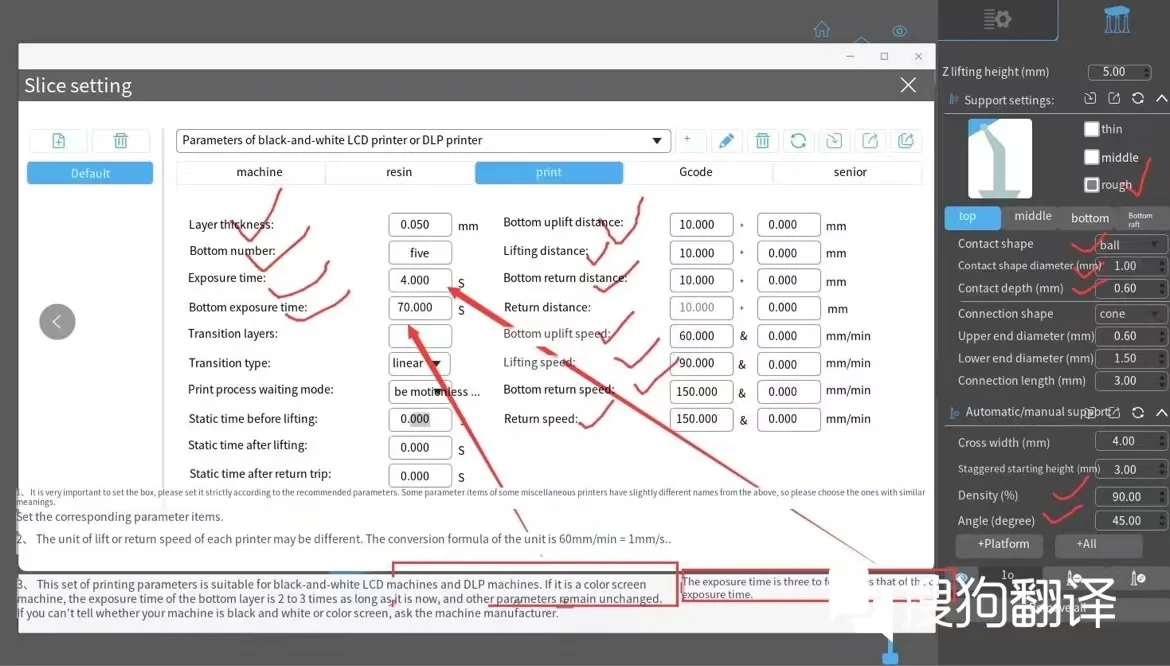Screen dimensions: 1170x666
Task: Click the Bottom number field showing five
Action: 419,253
